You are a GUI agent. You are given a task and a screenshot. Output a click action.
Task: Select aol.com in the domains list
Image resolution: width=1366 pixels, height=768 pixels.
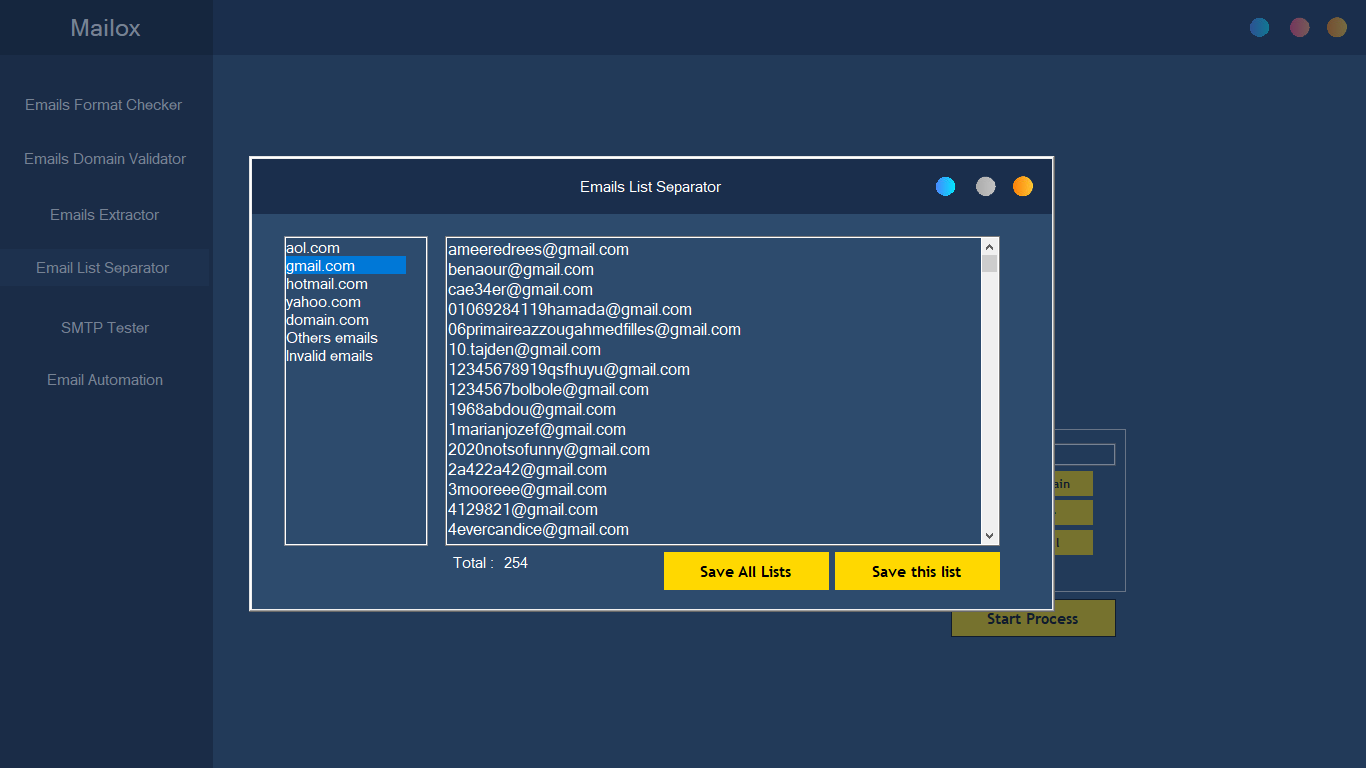(313, 247)
